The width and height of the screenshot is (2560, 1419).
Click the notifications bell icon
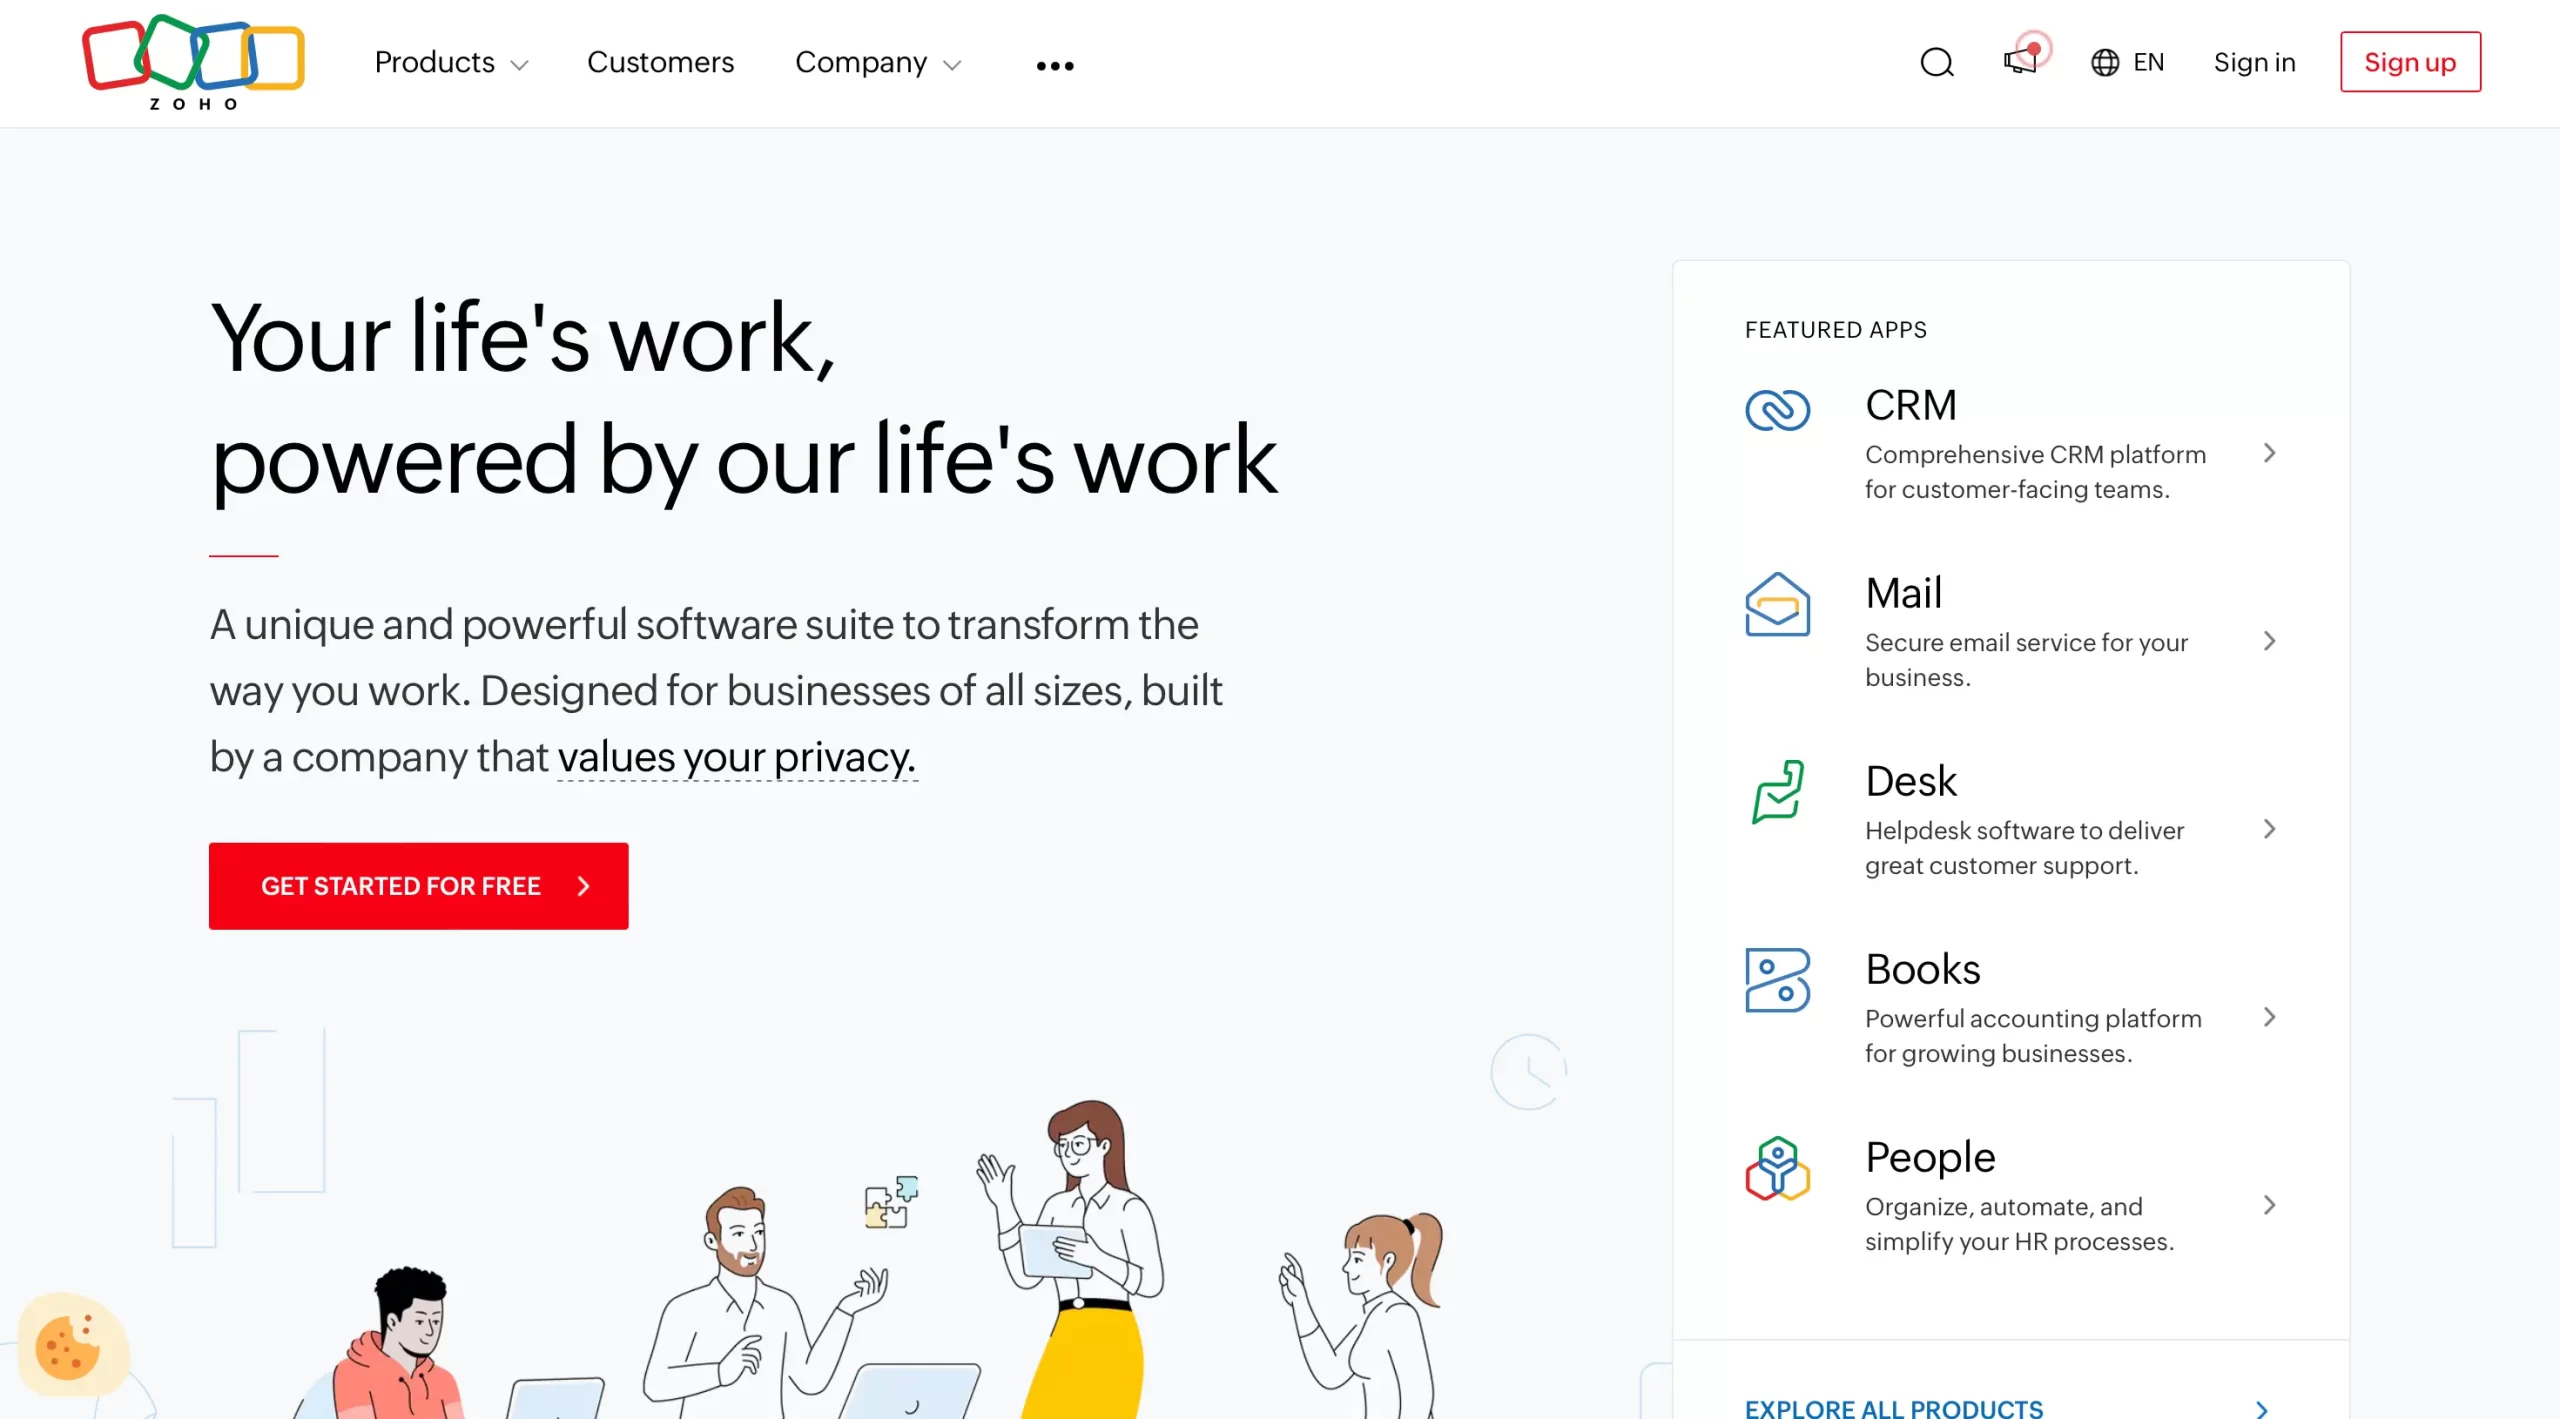click(2020, 61)
